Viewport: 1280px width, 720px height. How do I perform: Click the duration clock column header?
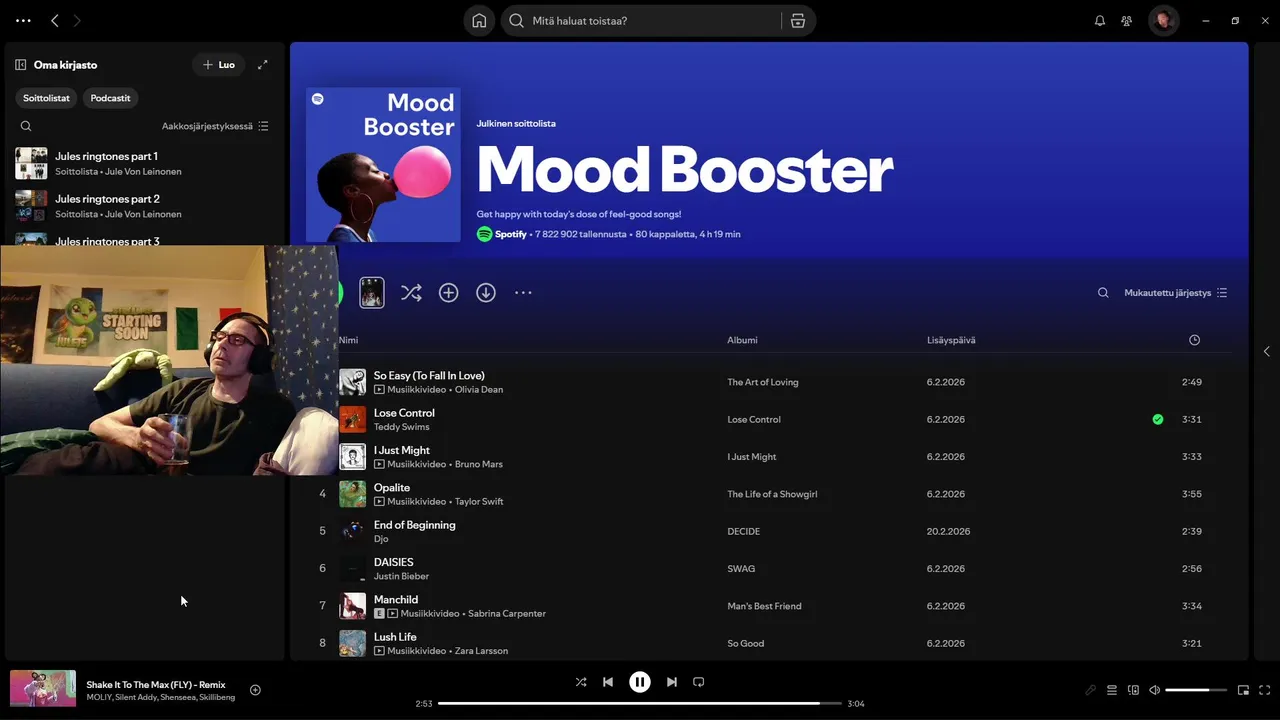(1194, 340)
